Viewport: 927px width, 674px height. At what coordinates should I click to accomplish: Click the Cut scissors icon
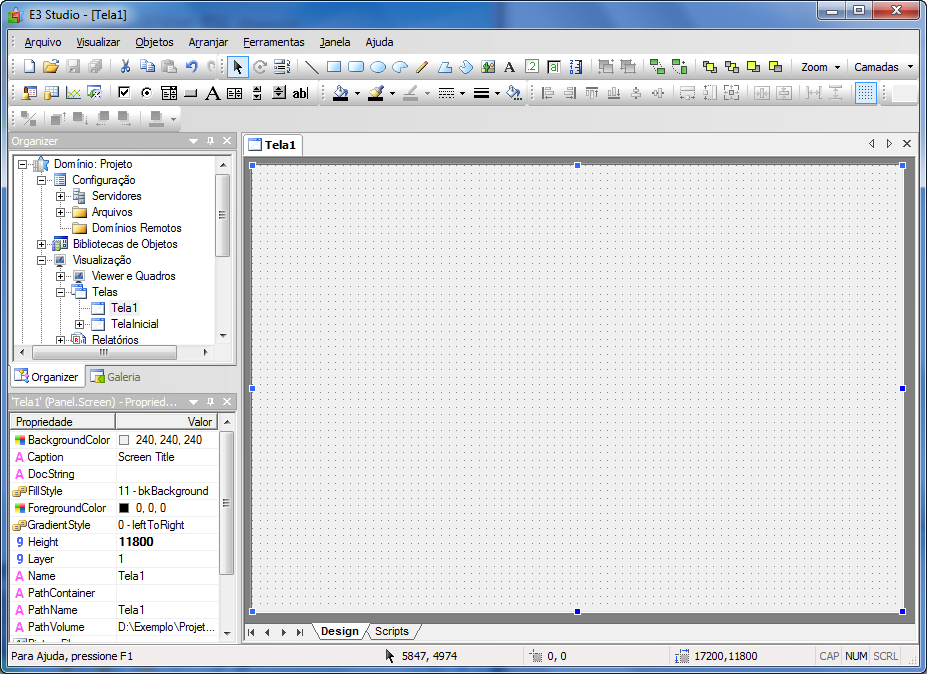[125, 67]
